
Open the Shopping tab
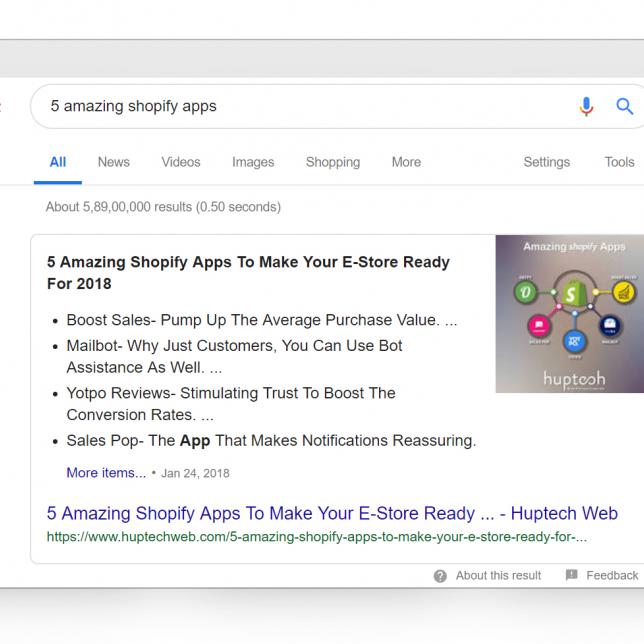click(x=333, y=162)
